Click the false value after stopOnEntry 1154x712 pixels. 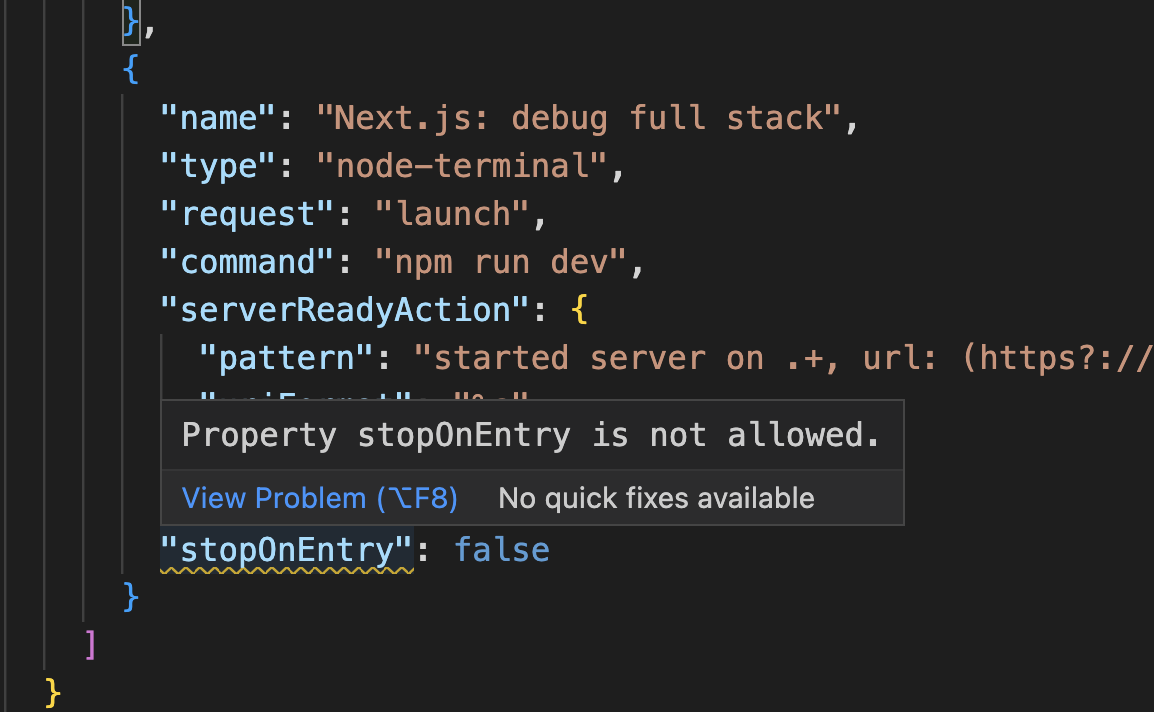[501, 551]
